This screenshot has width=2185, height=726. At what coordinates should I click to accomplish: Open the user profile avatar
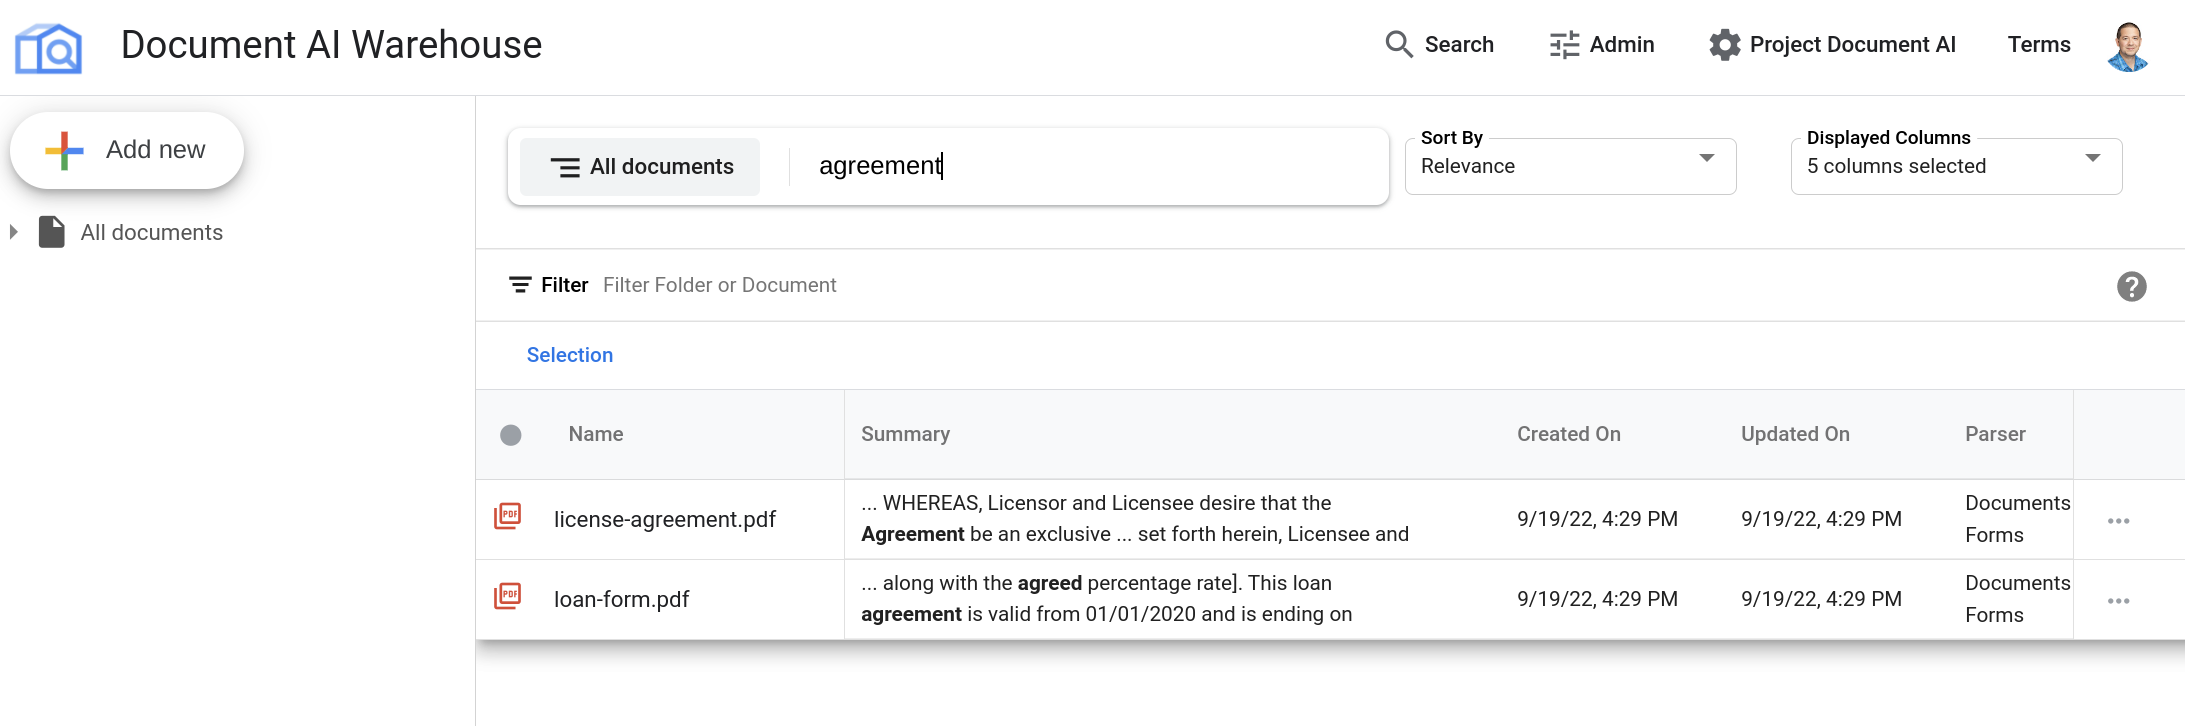(x=2127, y=46)
